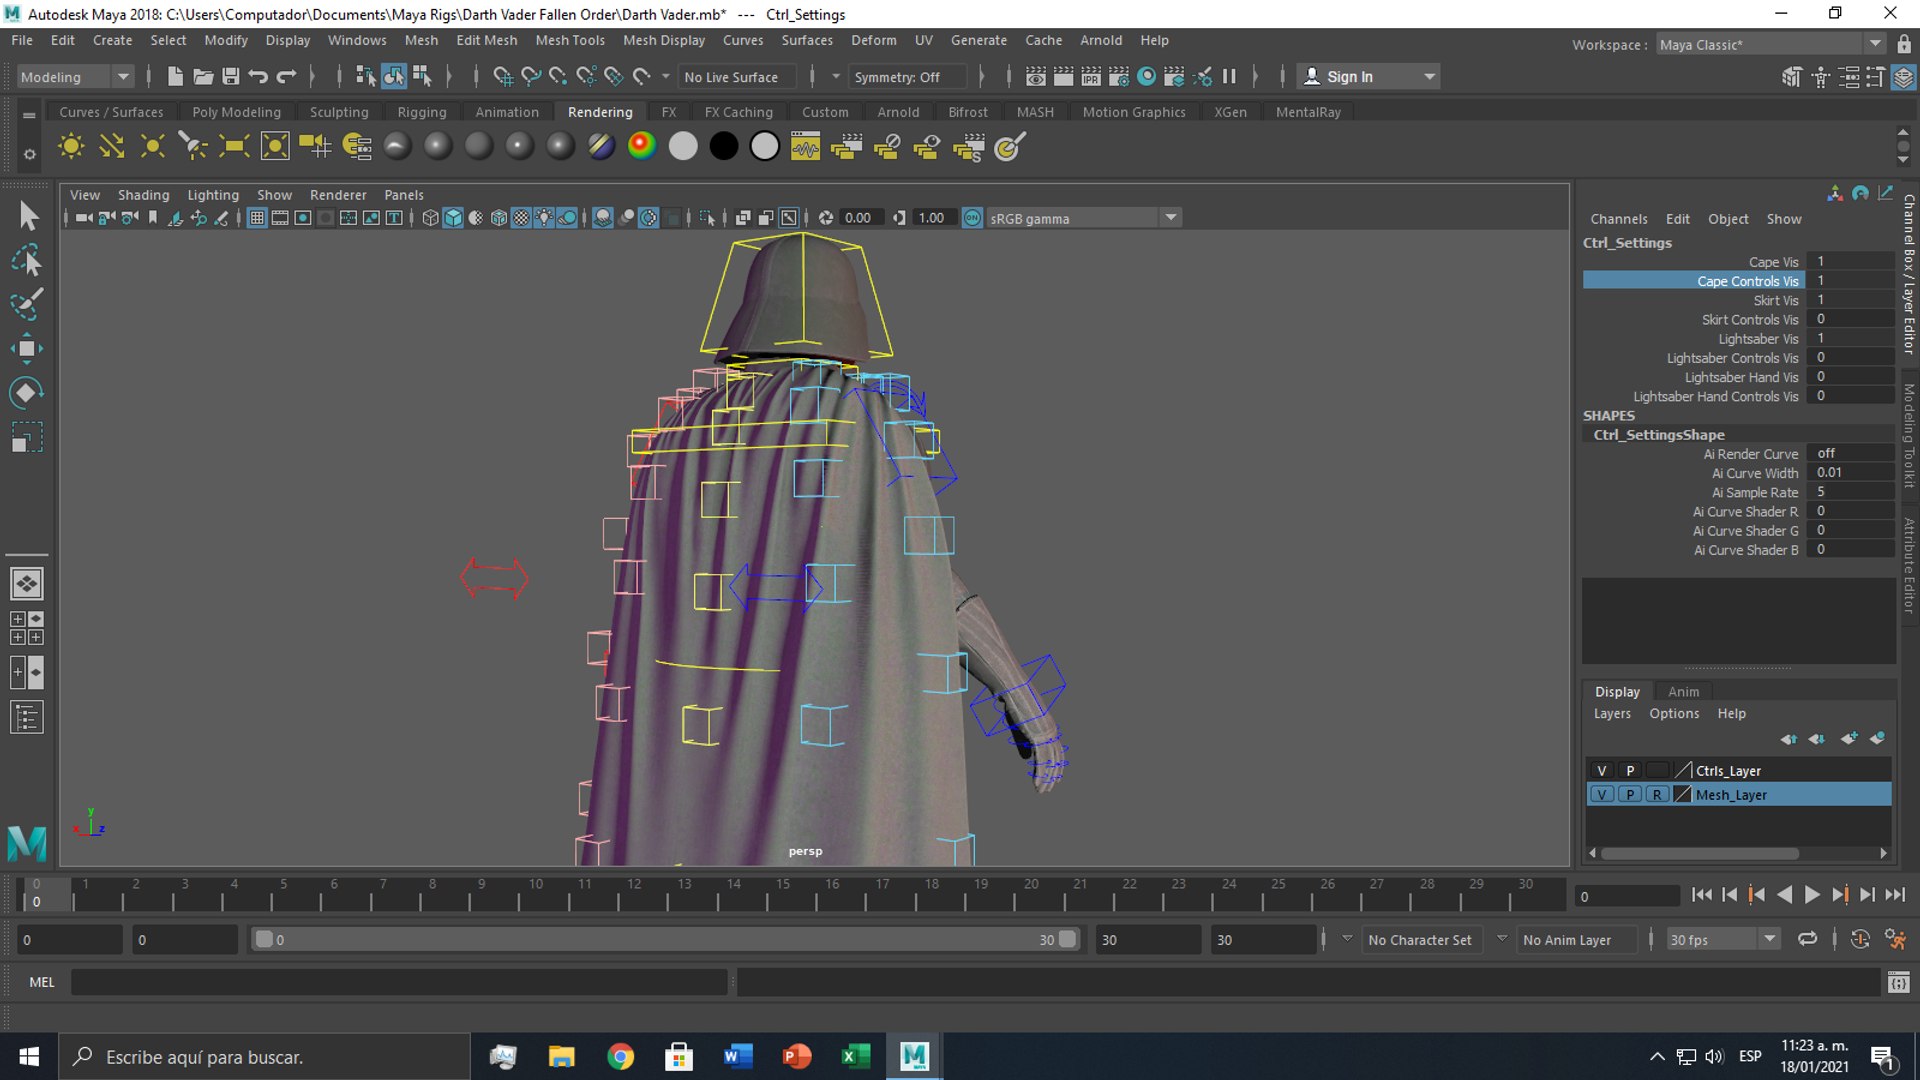Activate the Paint selection tool

point(27,303)
